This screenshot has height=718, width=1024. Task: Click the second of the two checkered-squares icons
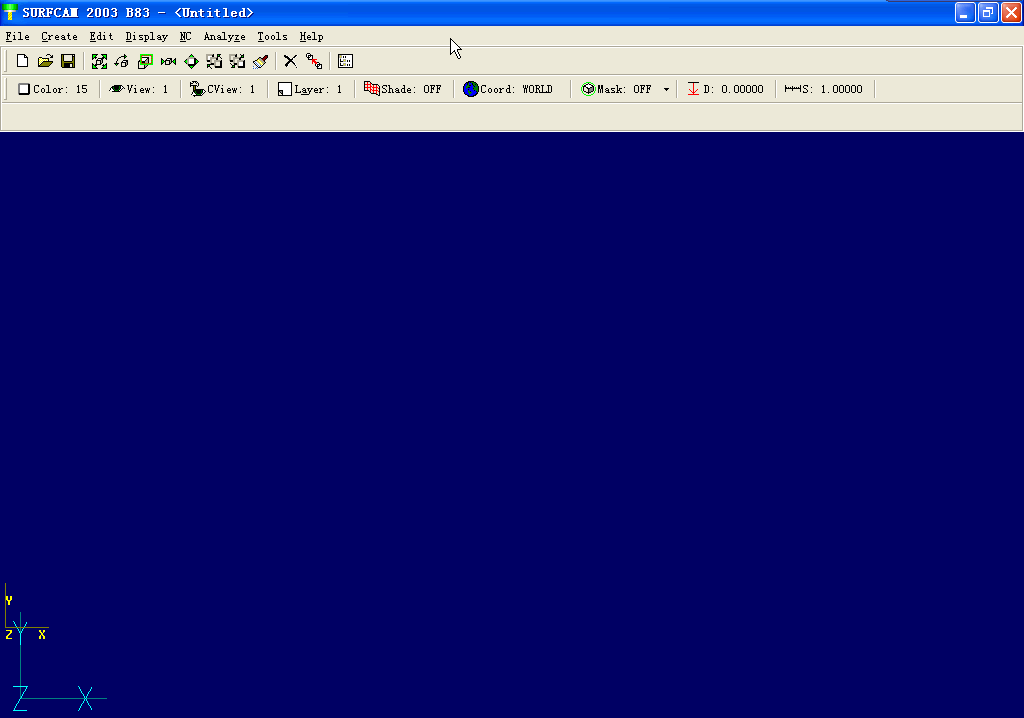pos(237,61)
